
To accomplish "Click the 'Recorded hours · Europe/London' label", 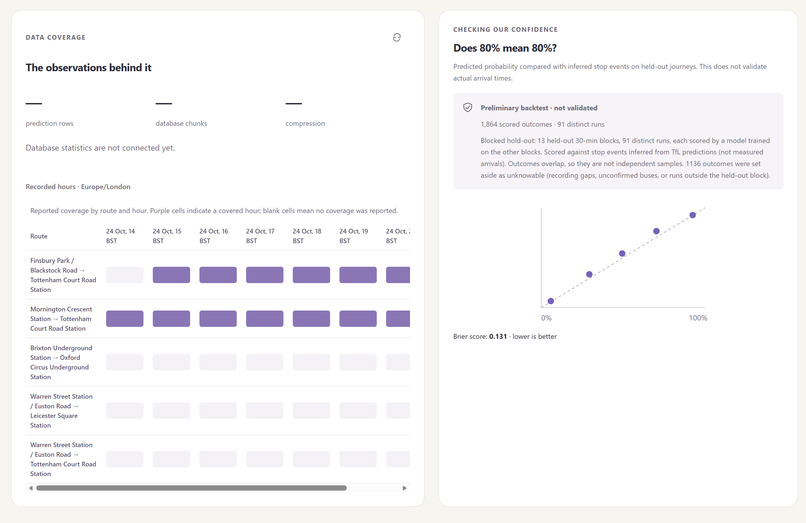I will pyautogui.click(x=78, y=187).
